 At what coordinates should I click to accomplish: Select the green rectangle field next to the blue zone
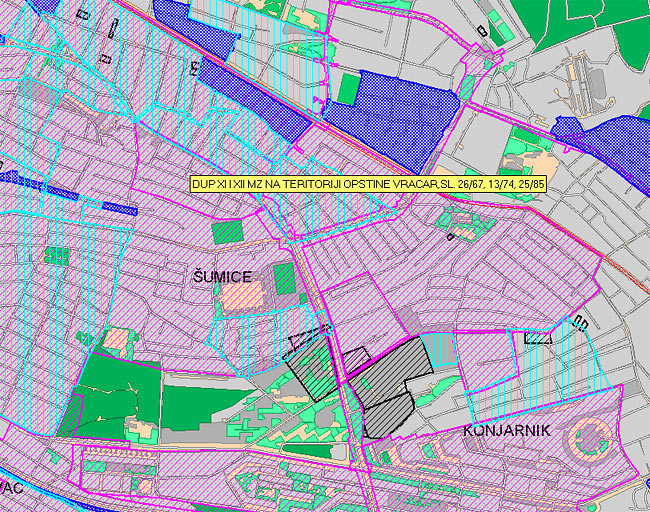[x=349, y=90]
